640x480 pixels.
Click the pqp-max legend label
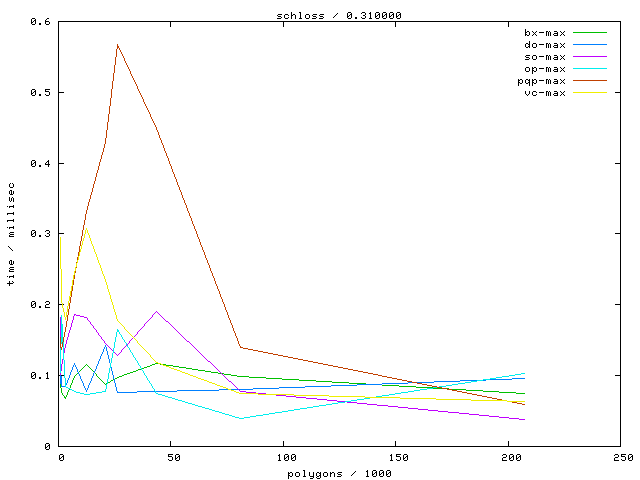click(x=542, y=81)
